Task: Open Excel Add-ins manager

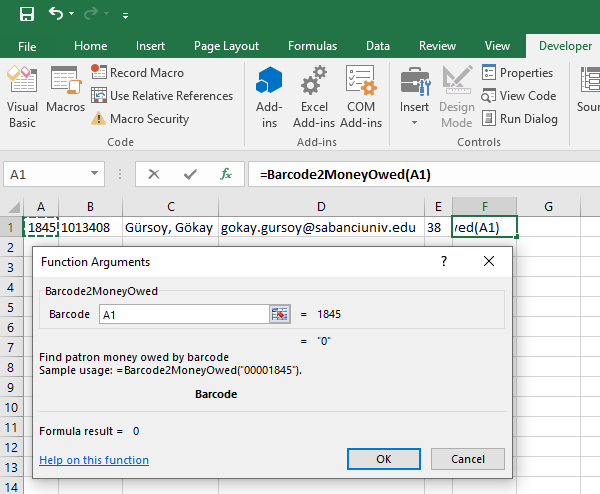Action: (314, 97)
